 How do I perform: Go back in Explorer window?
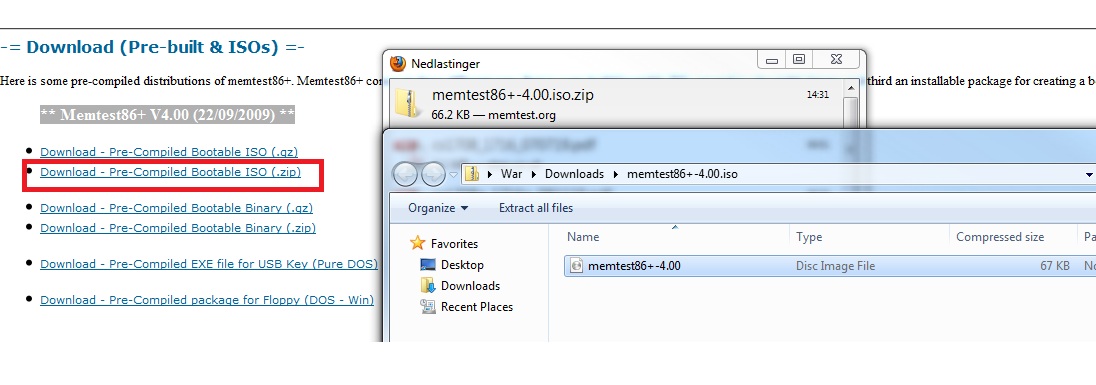point(405,174)
